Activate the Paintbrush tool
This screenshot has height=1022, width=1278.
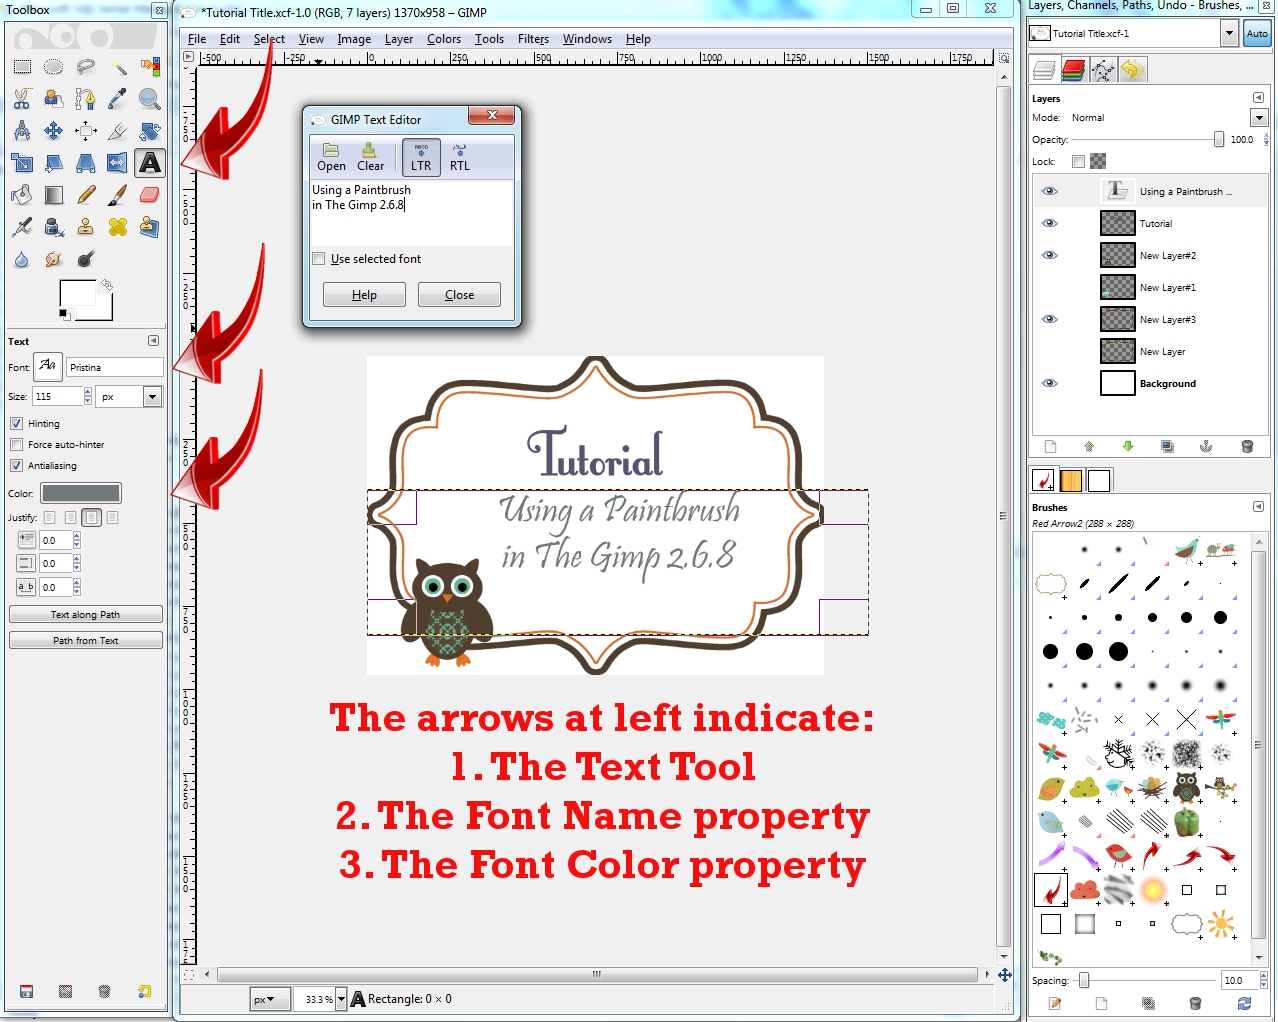(117, 194)
